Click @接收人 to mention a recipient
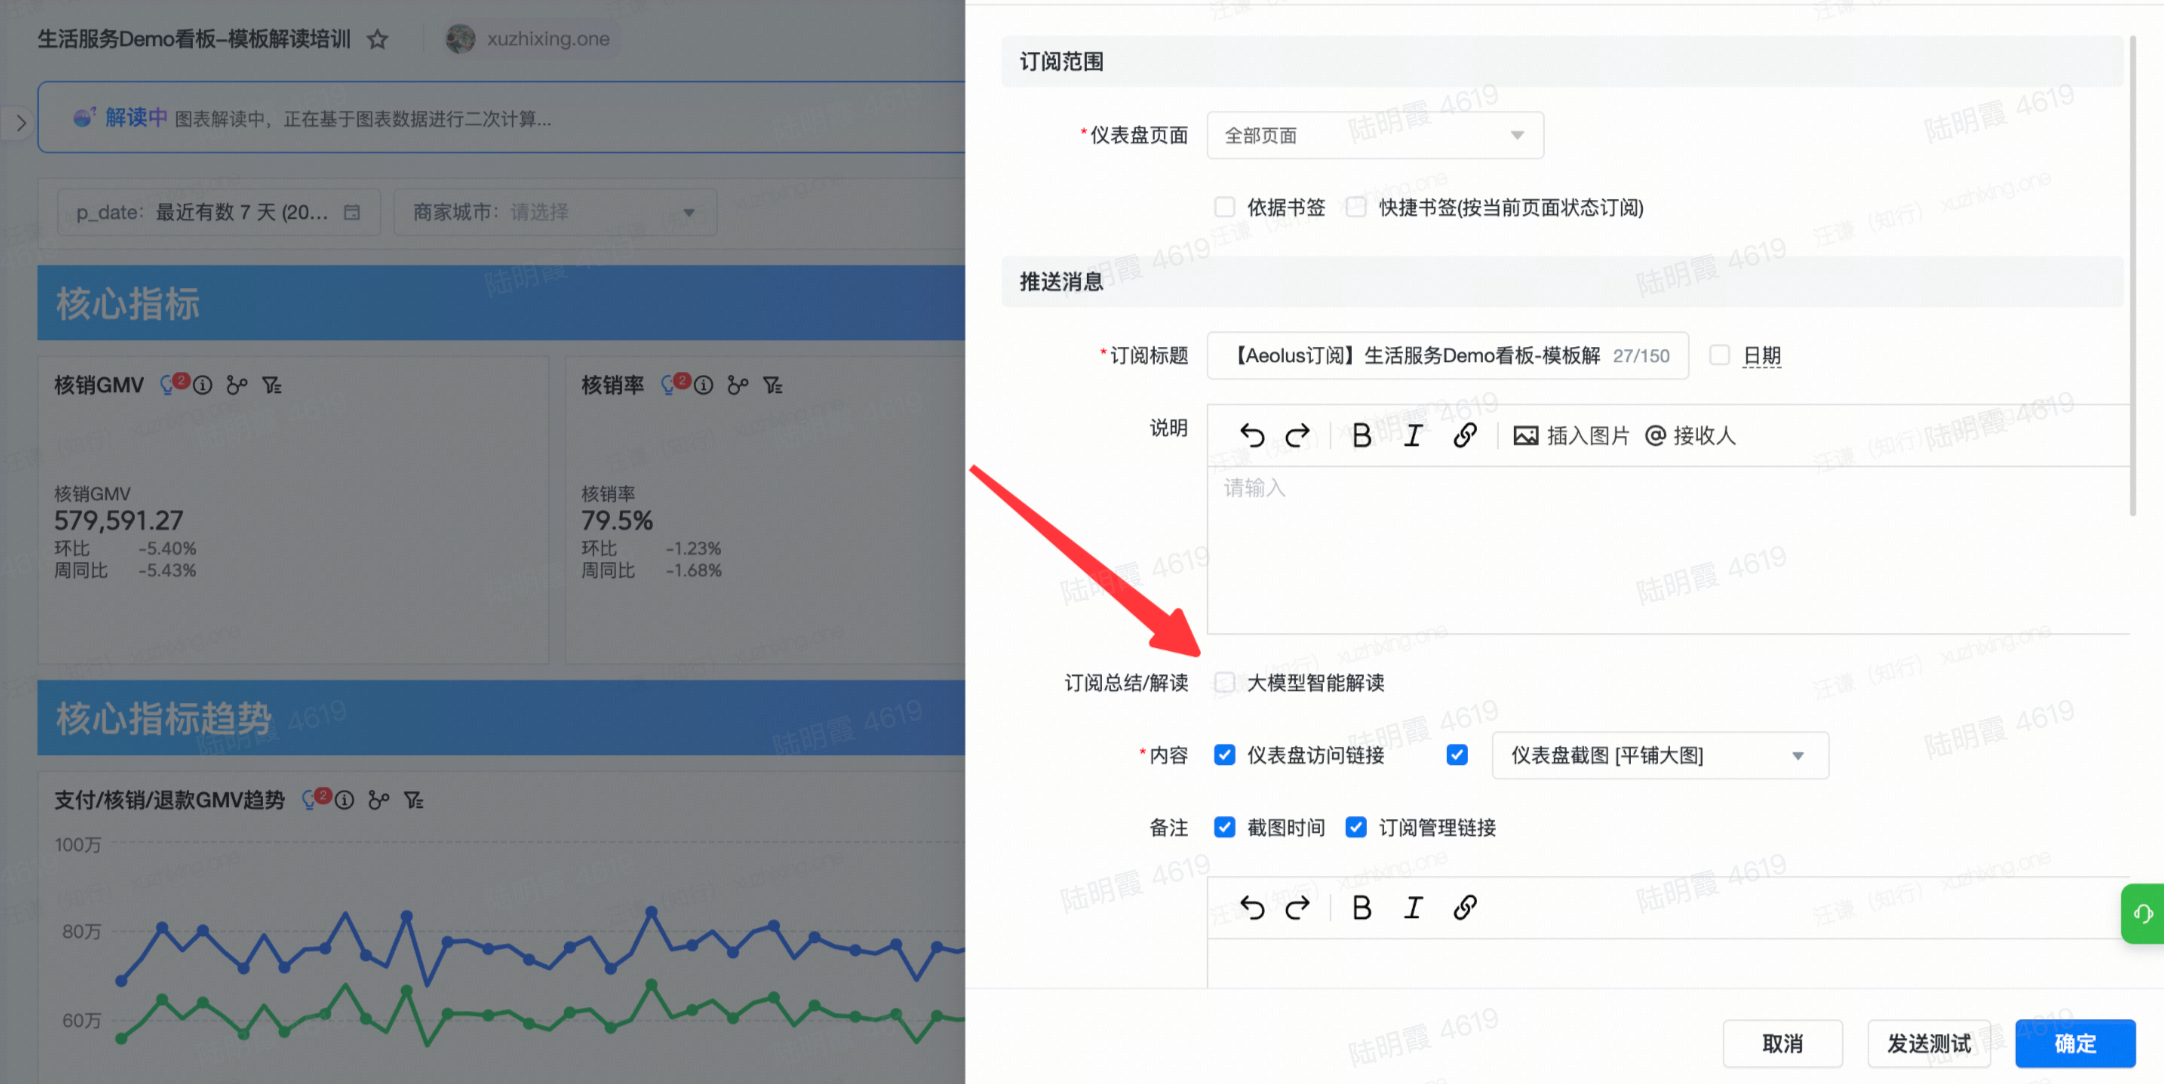 tap(1691, 435)
